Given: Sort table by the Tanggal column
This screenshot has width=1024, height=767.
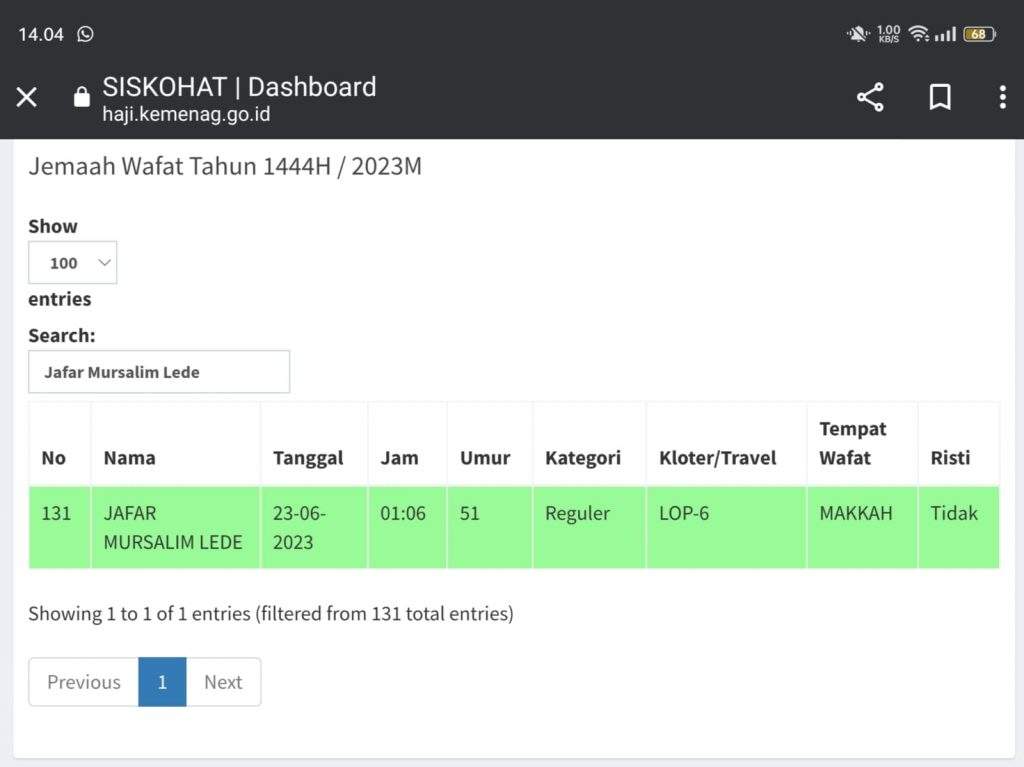Looking at the screenshot, I should coord(308,458).
